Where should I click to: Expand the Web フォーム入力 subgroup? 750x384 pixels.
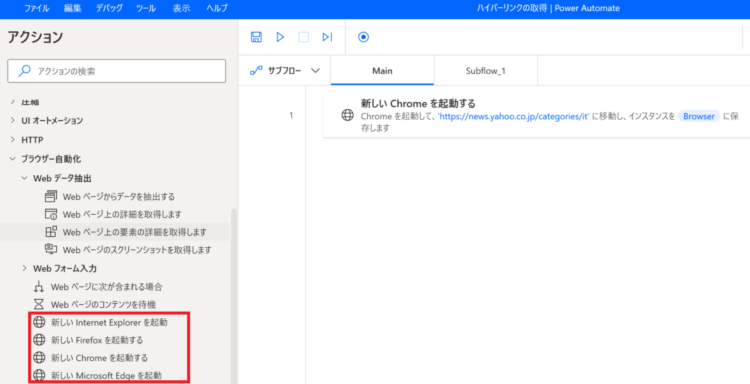(24, 268)
